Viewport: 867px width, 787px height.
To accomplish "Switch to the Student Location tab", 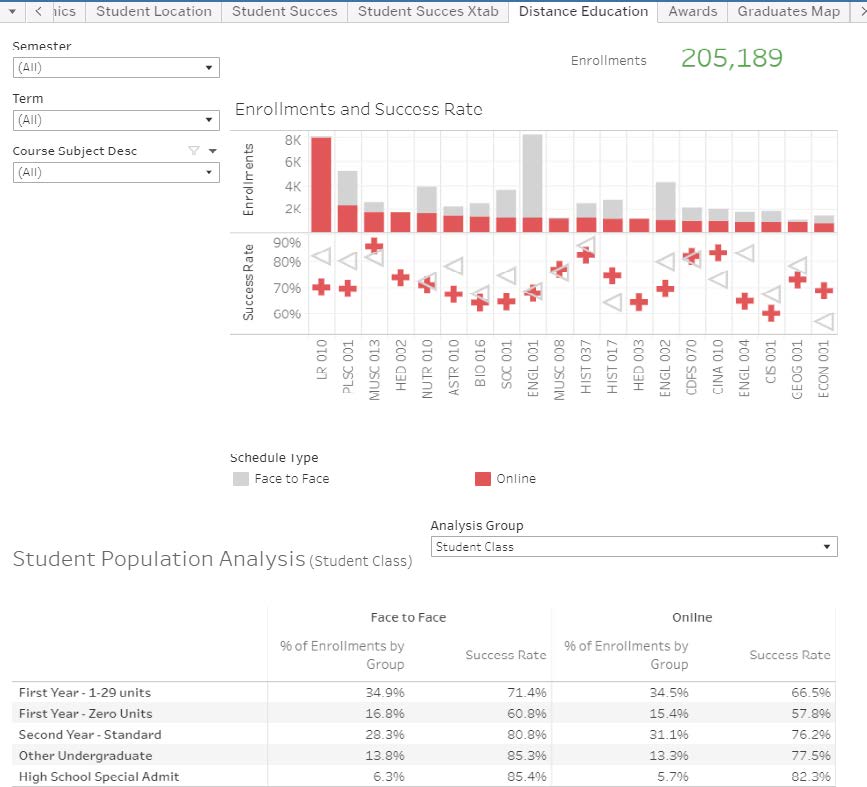I will 154,11.
